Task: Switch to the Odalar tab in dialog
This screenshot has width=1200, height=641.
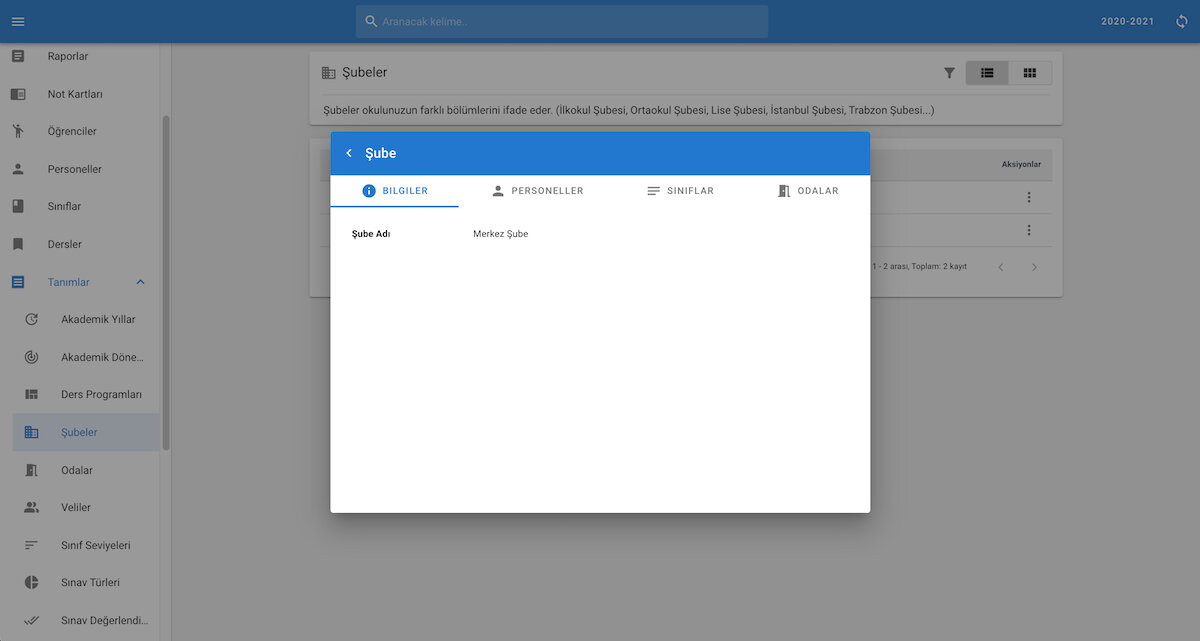Action: pos(808,191)
